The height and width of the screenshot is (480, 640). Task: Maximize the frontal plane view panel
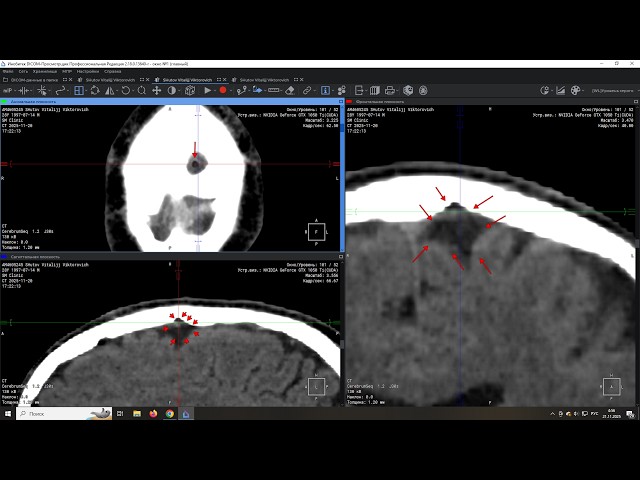point(636,101)
